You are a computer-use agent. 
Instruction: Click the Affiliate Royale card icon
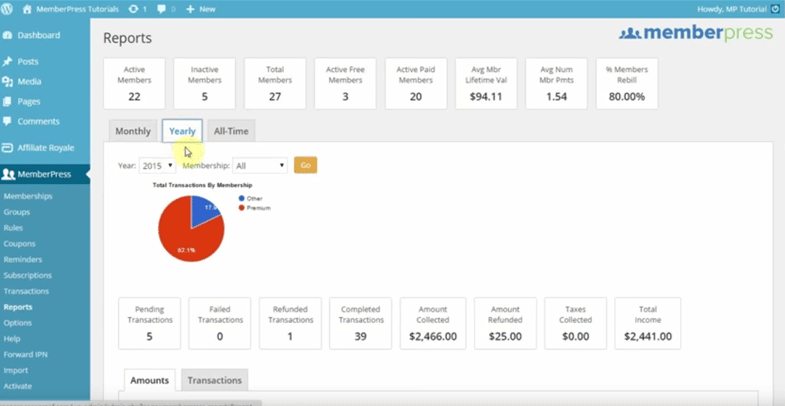click(x=7, y=148)
